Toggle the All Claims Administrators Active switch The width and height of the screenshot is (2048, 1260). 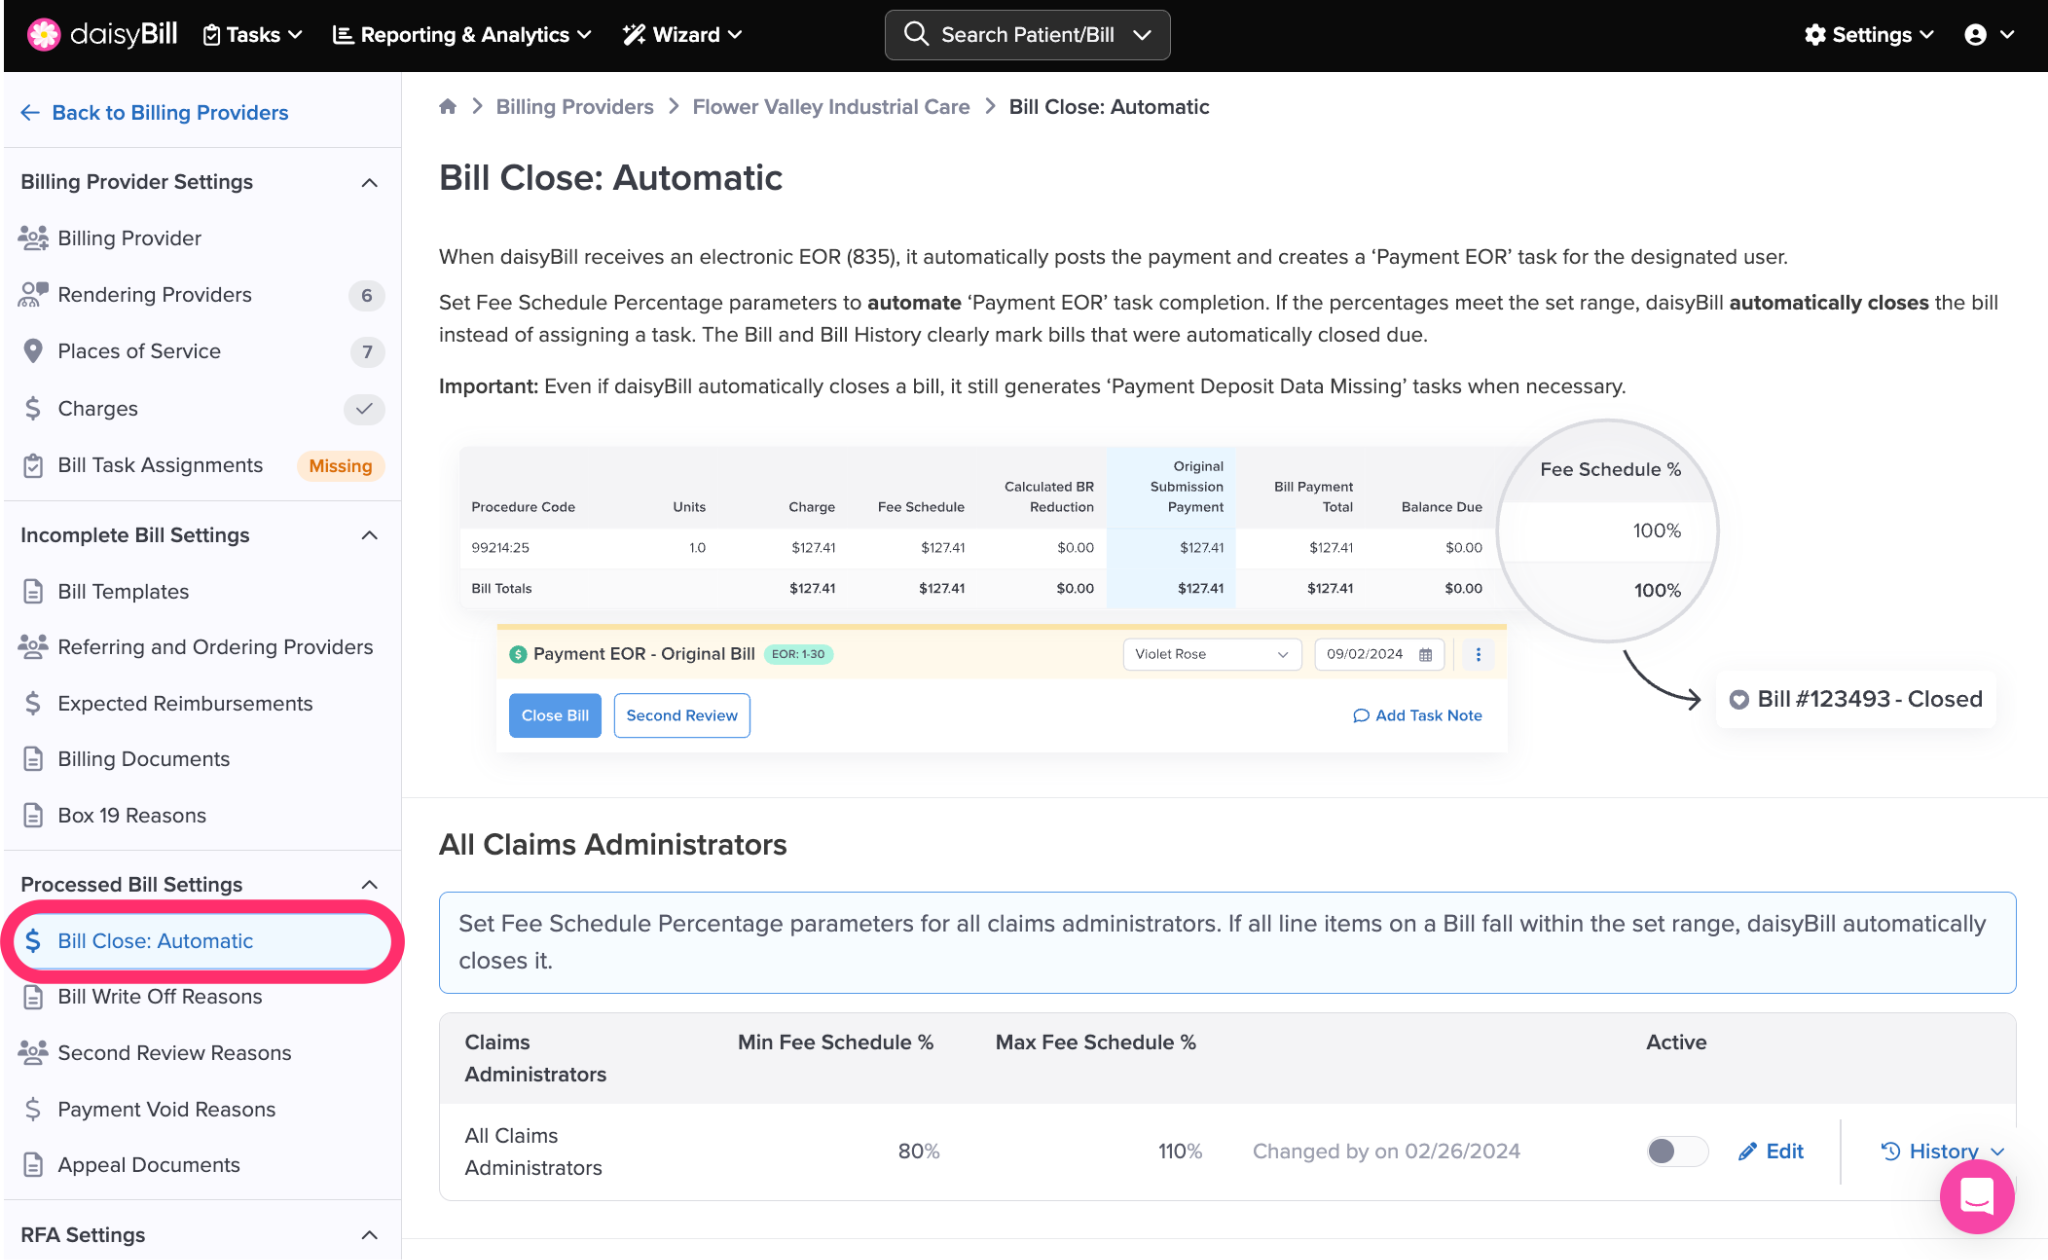tap(1676, 1151)
